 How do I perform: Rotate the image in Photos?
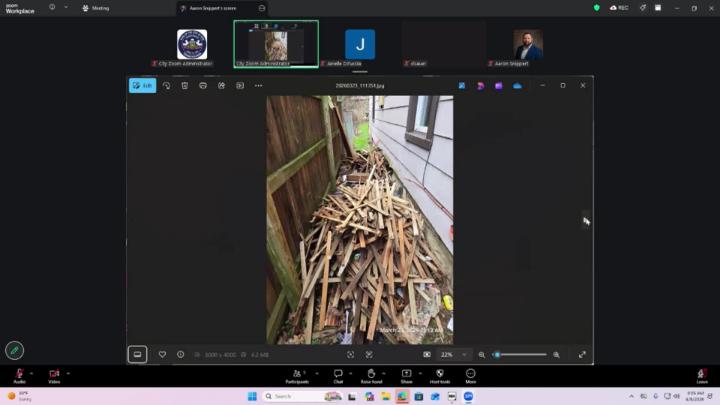(x=166, y=85)
